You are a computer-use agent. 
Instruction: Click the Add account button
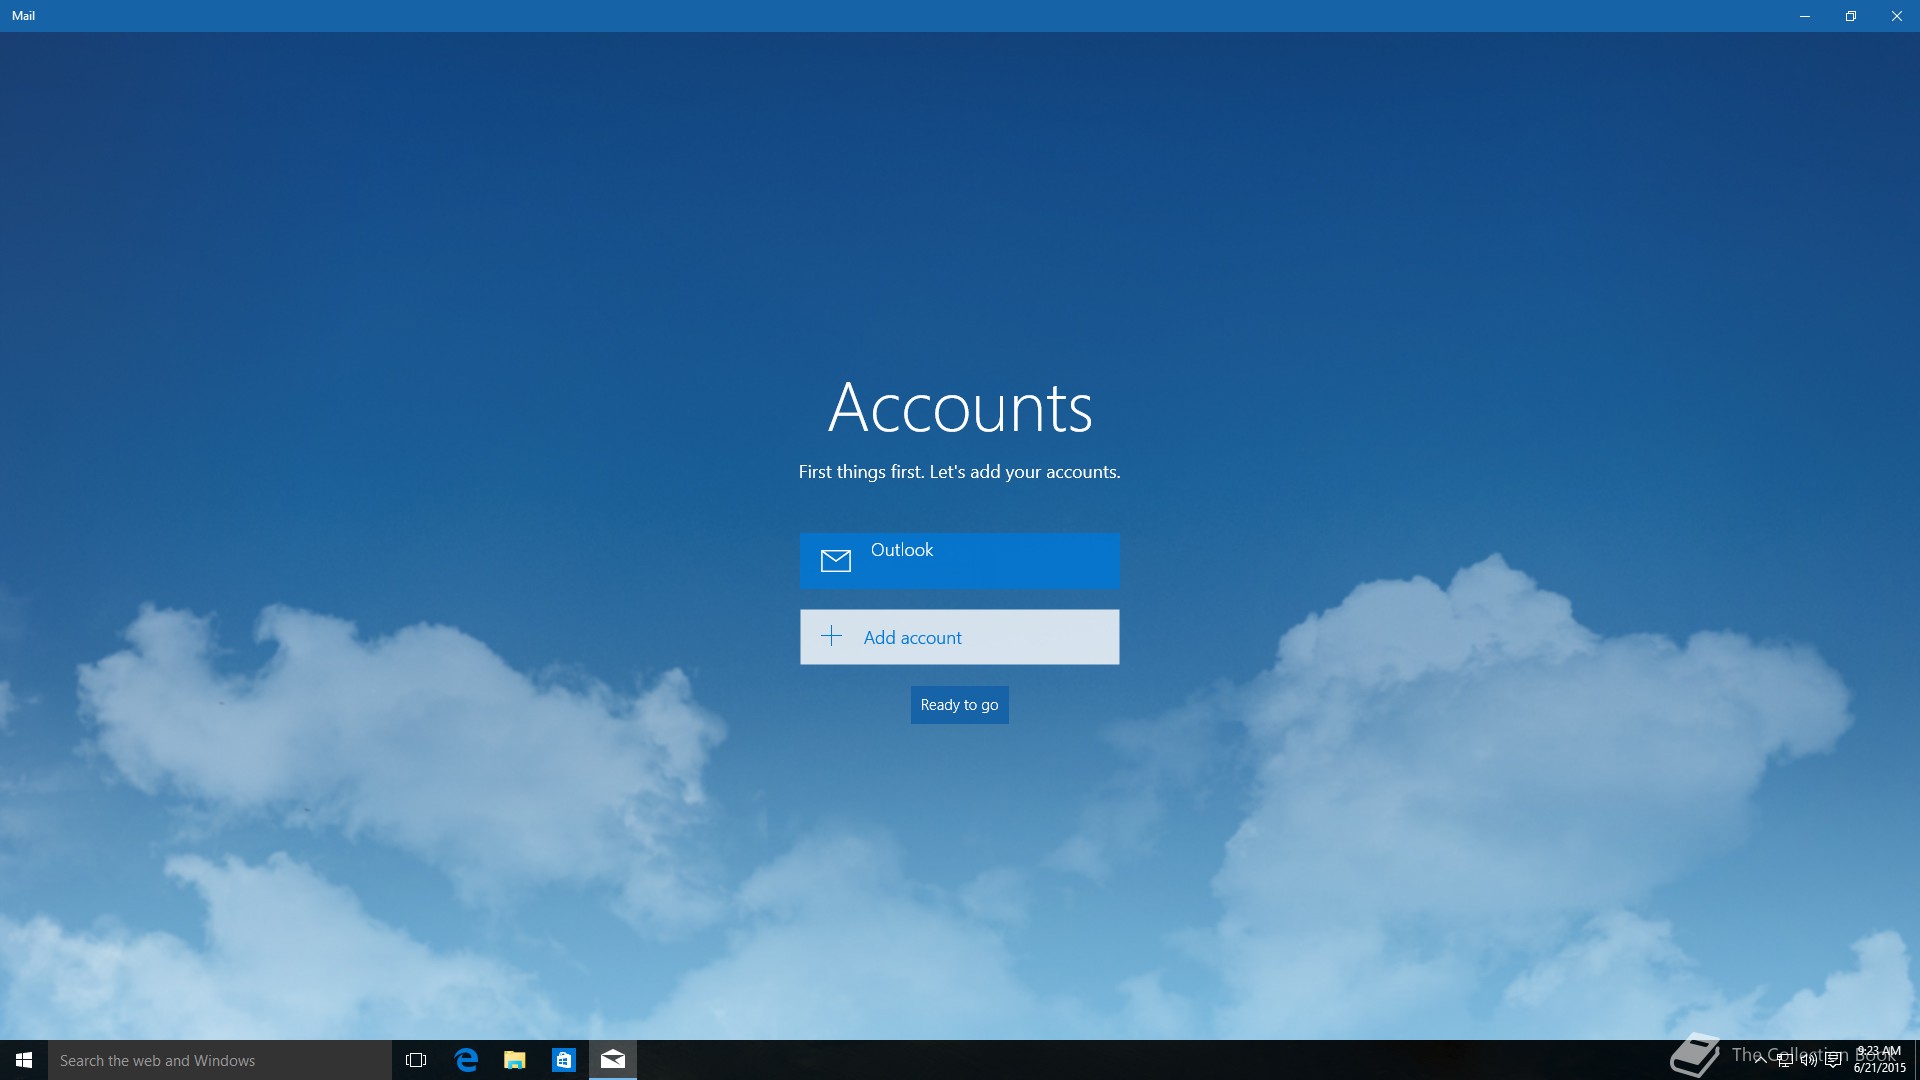(959, 637)
